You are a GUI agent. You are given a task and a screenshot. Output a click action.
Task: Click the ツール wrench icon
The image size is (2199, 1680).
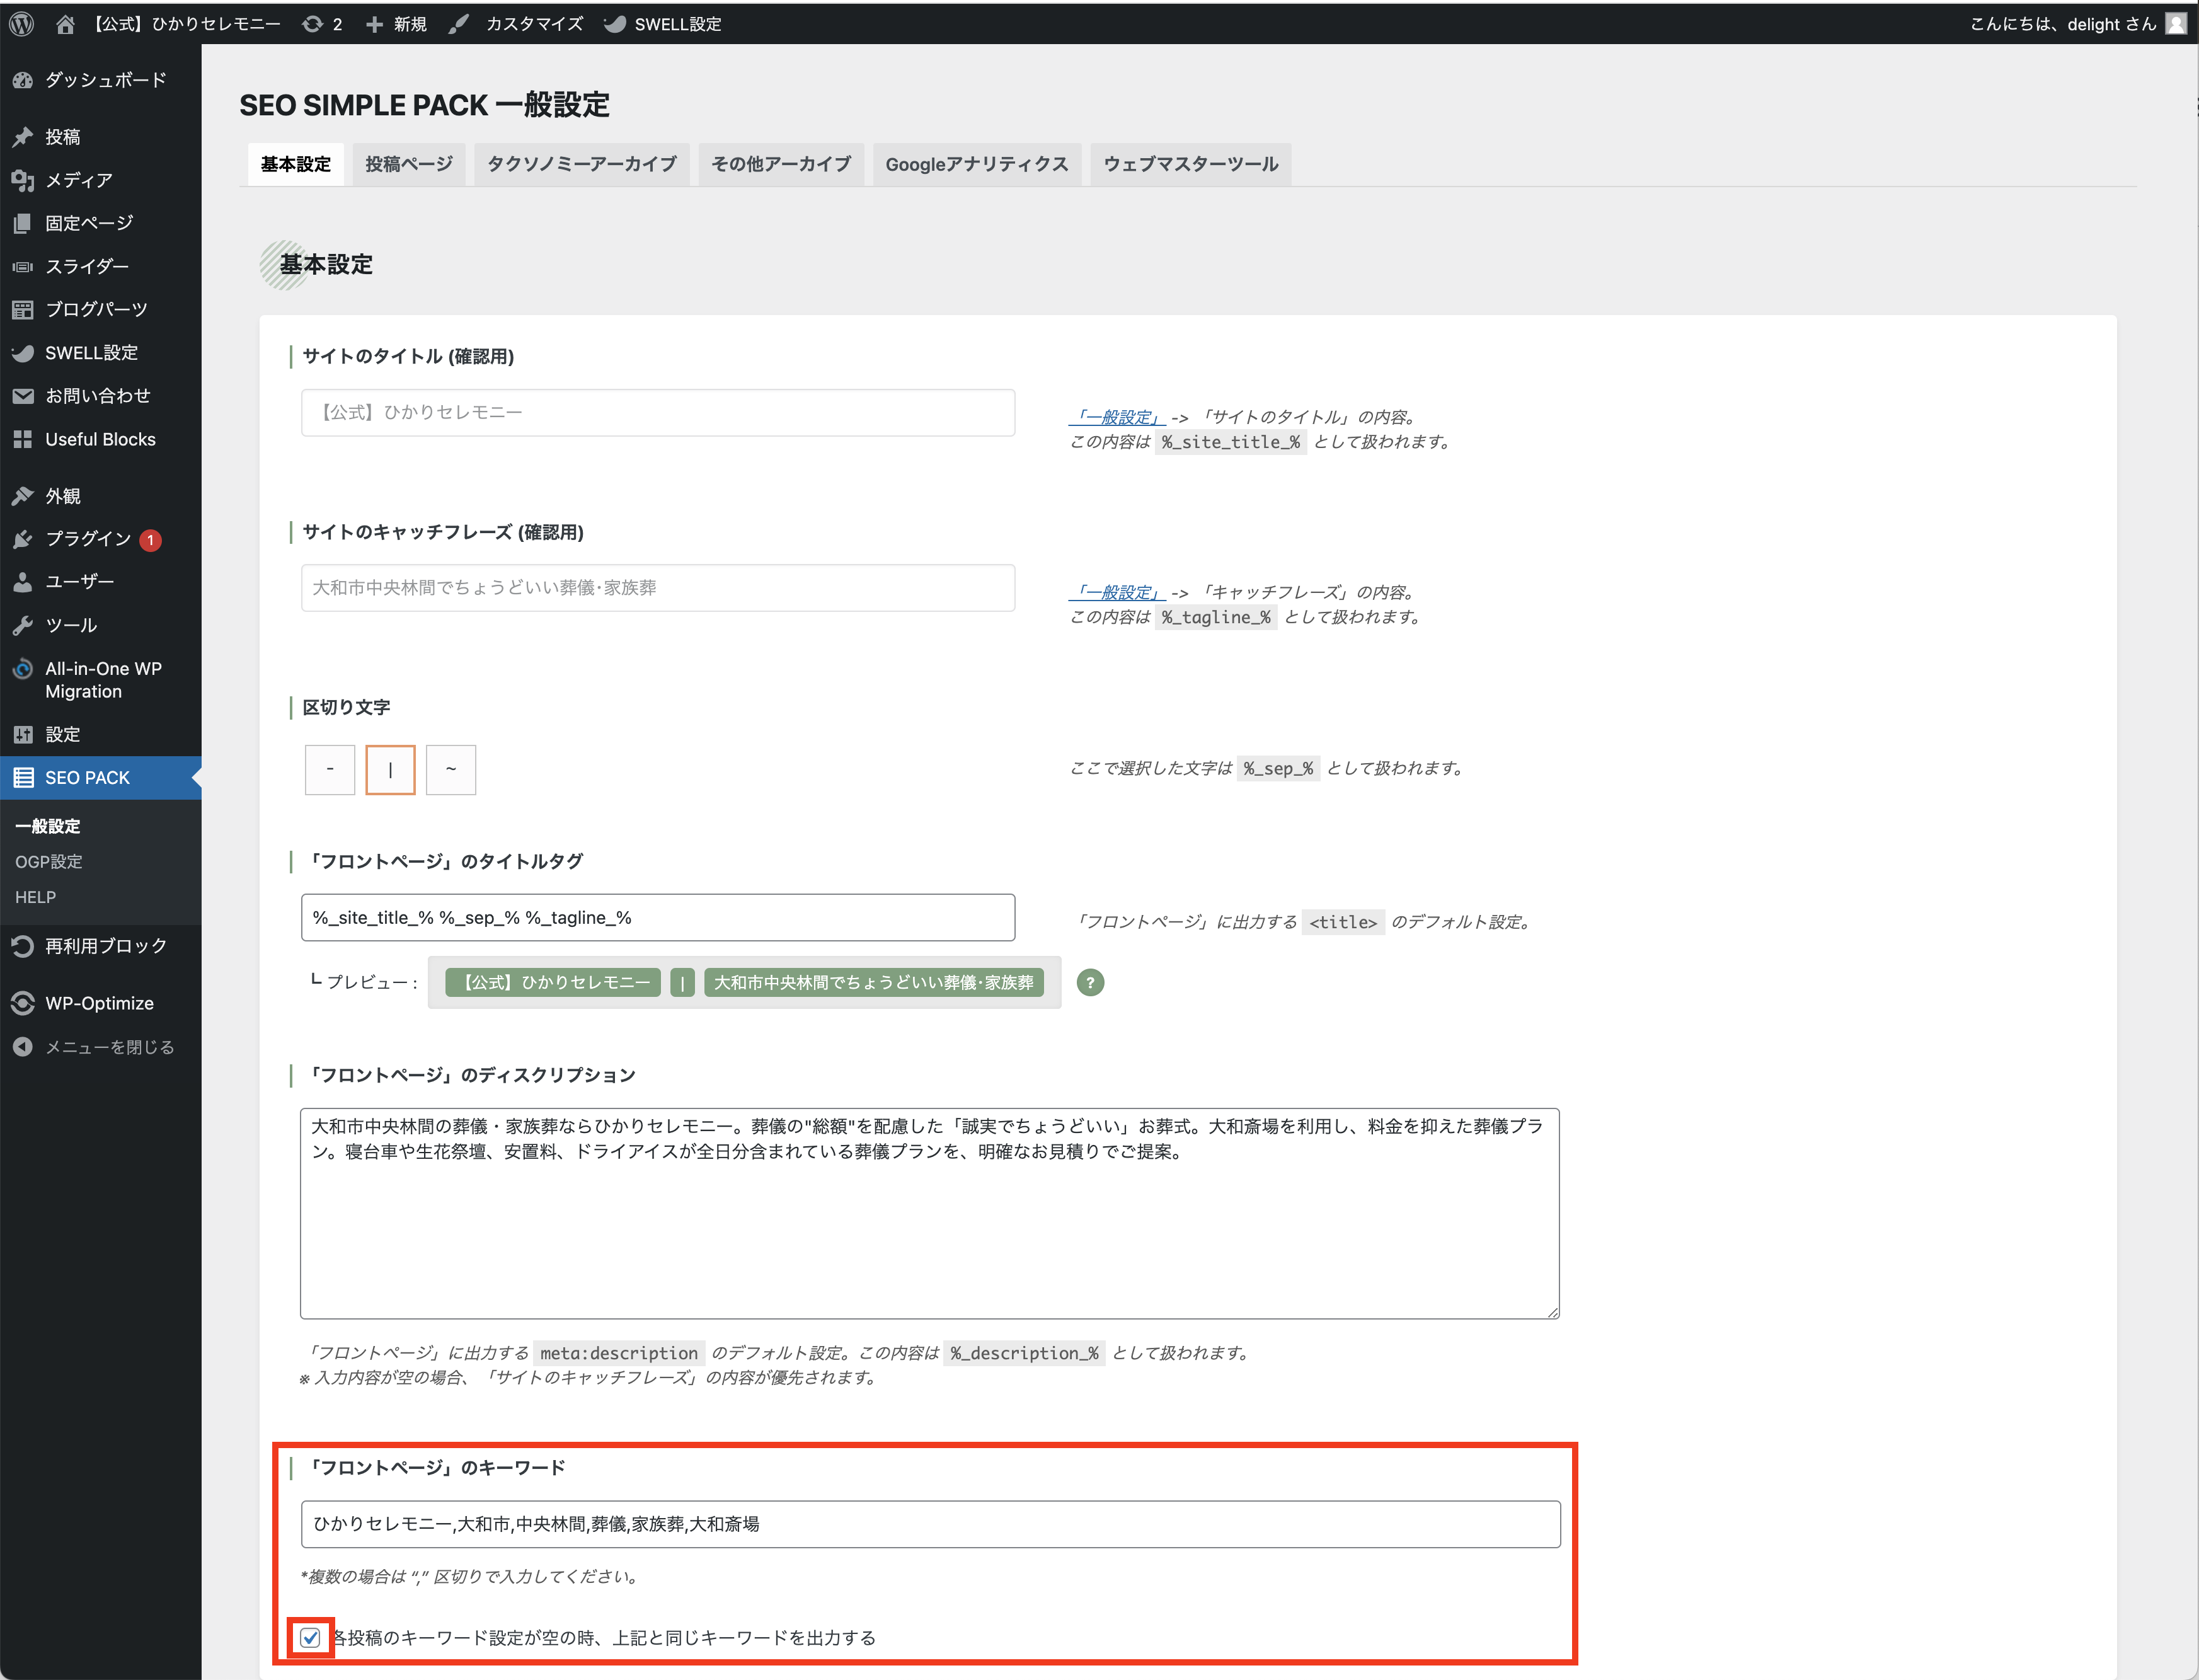[x=23, y=625]
